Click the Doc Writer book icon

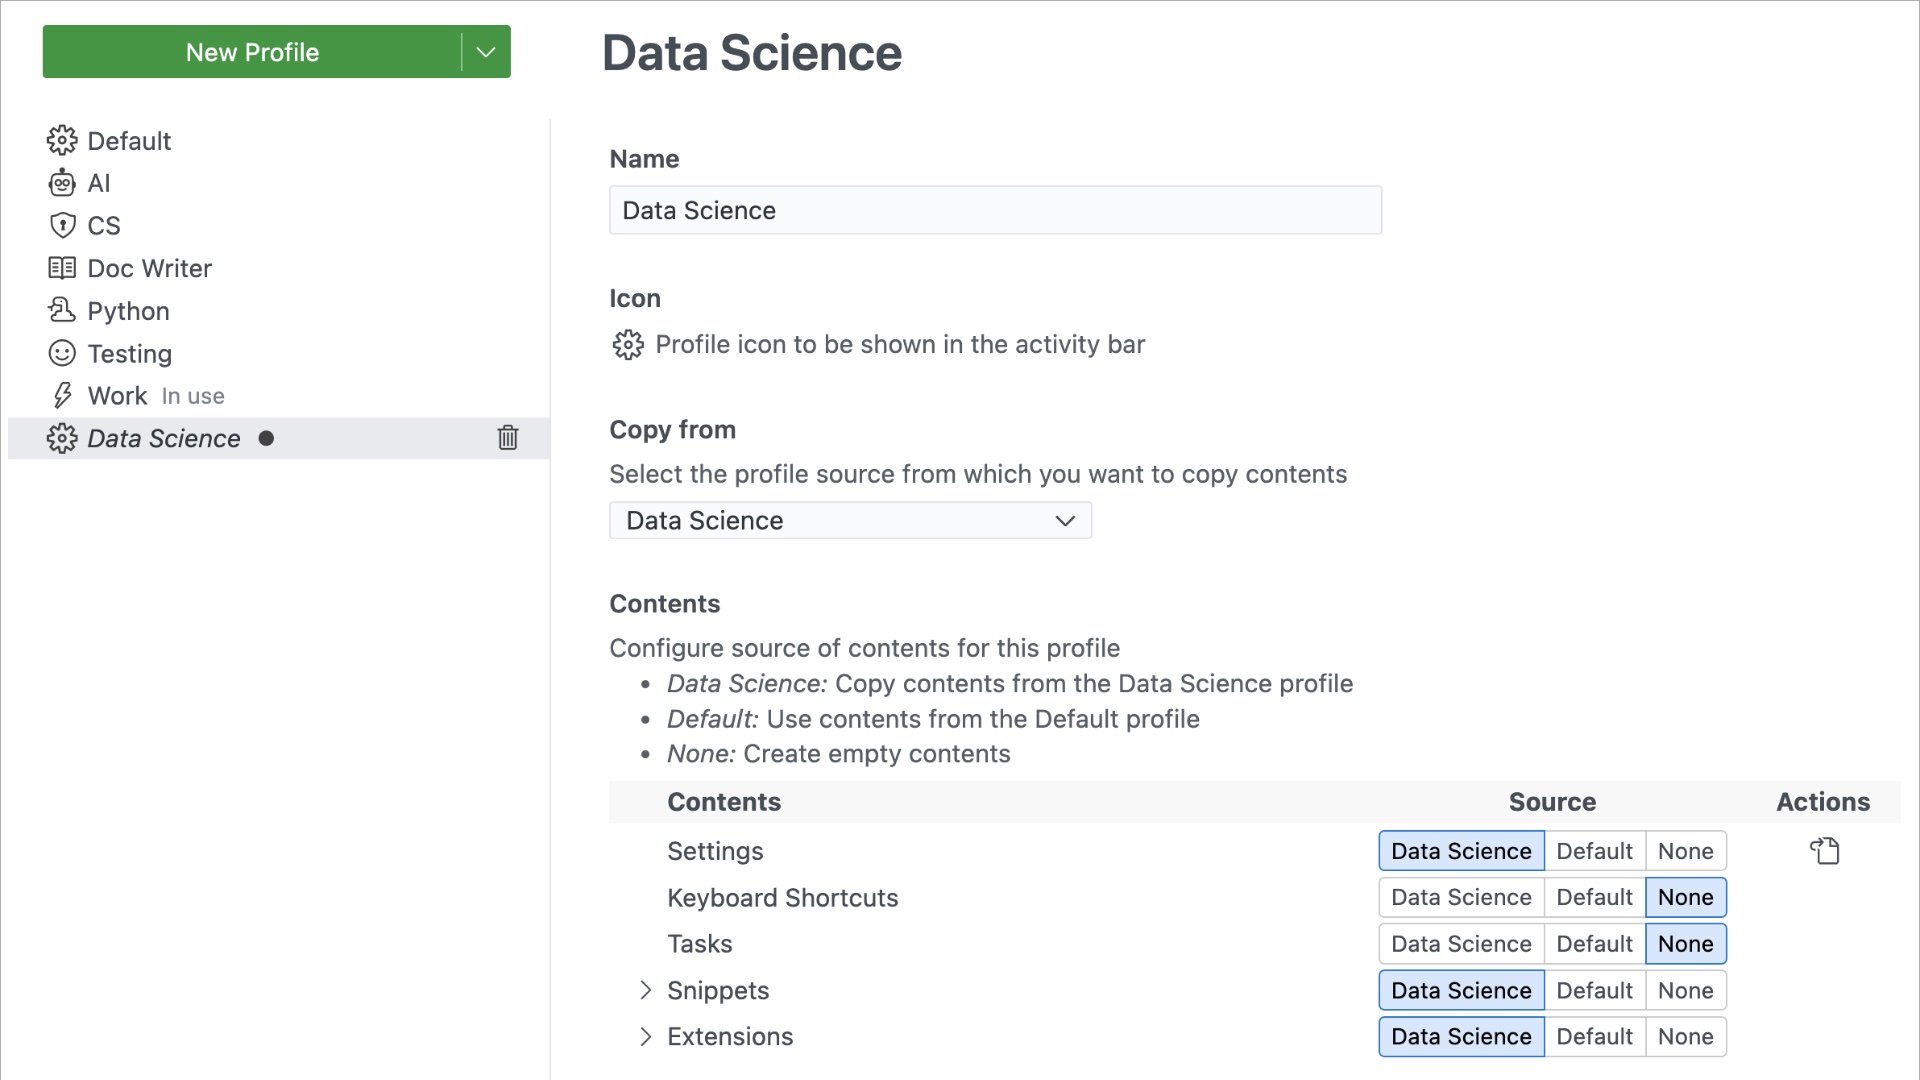click(62, 268)
